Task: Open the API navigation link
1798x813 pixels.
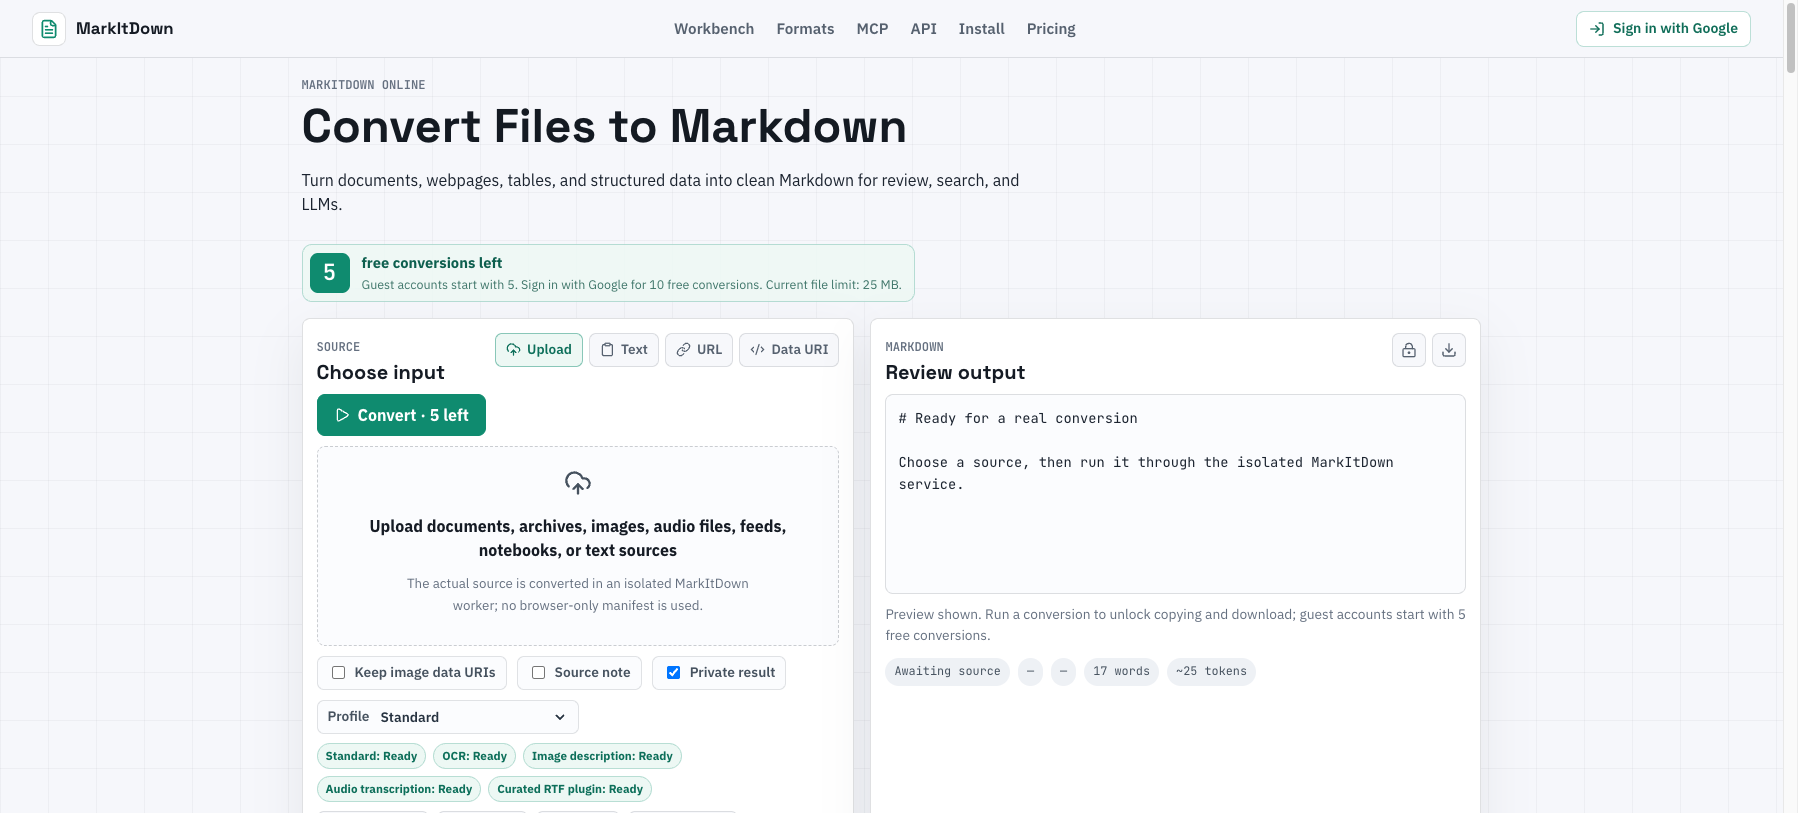Action: coord(923,29)
